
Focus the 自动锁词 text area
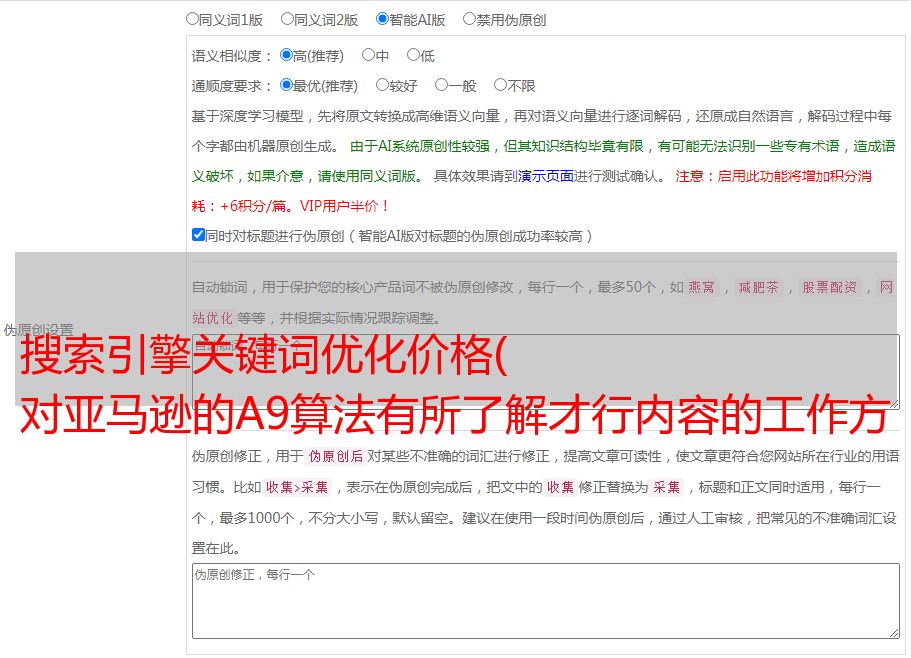[546, 372]
